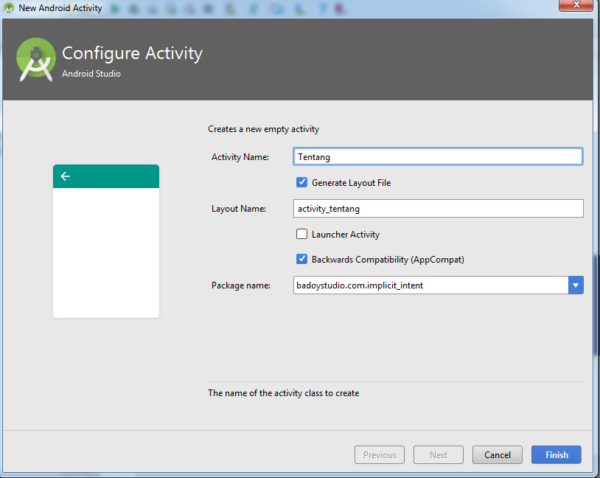
Task: Select the empty activity preview thumbnail
Action: tap(106, 250)
